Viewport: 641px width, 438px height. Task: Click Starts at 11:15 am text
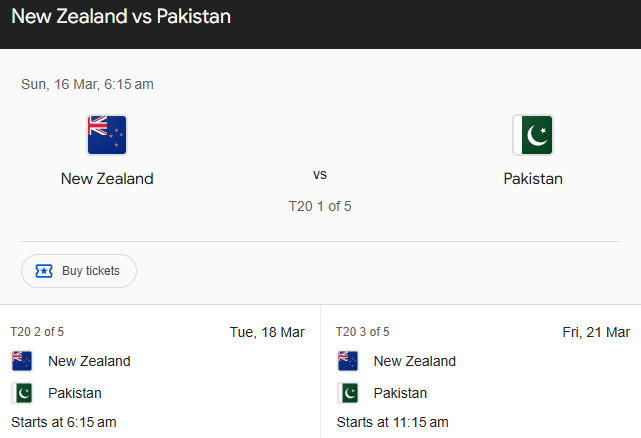tap(392, 422)
